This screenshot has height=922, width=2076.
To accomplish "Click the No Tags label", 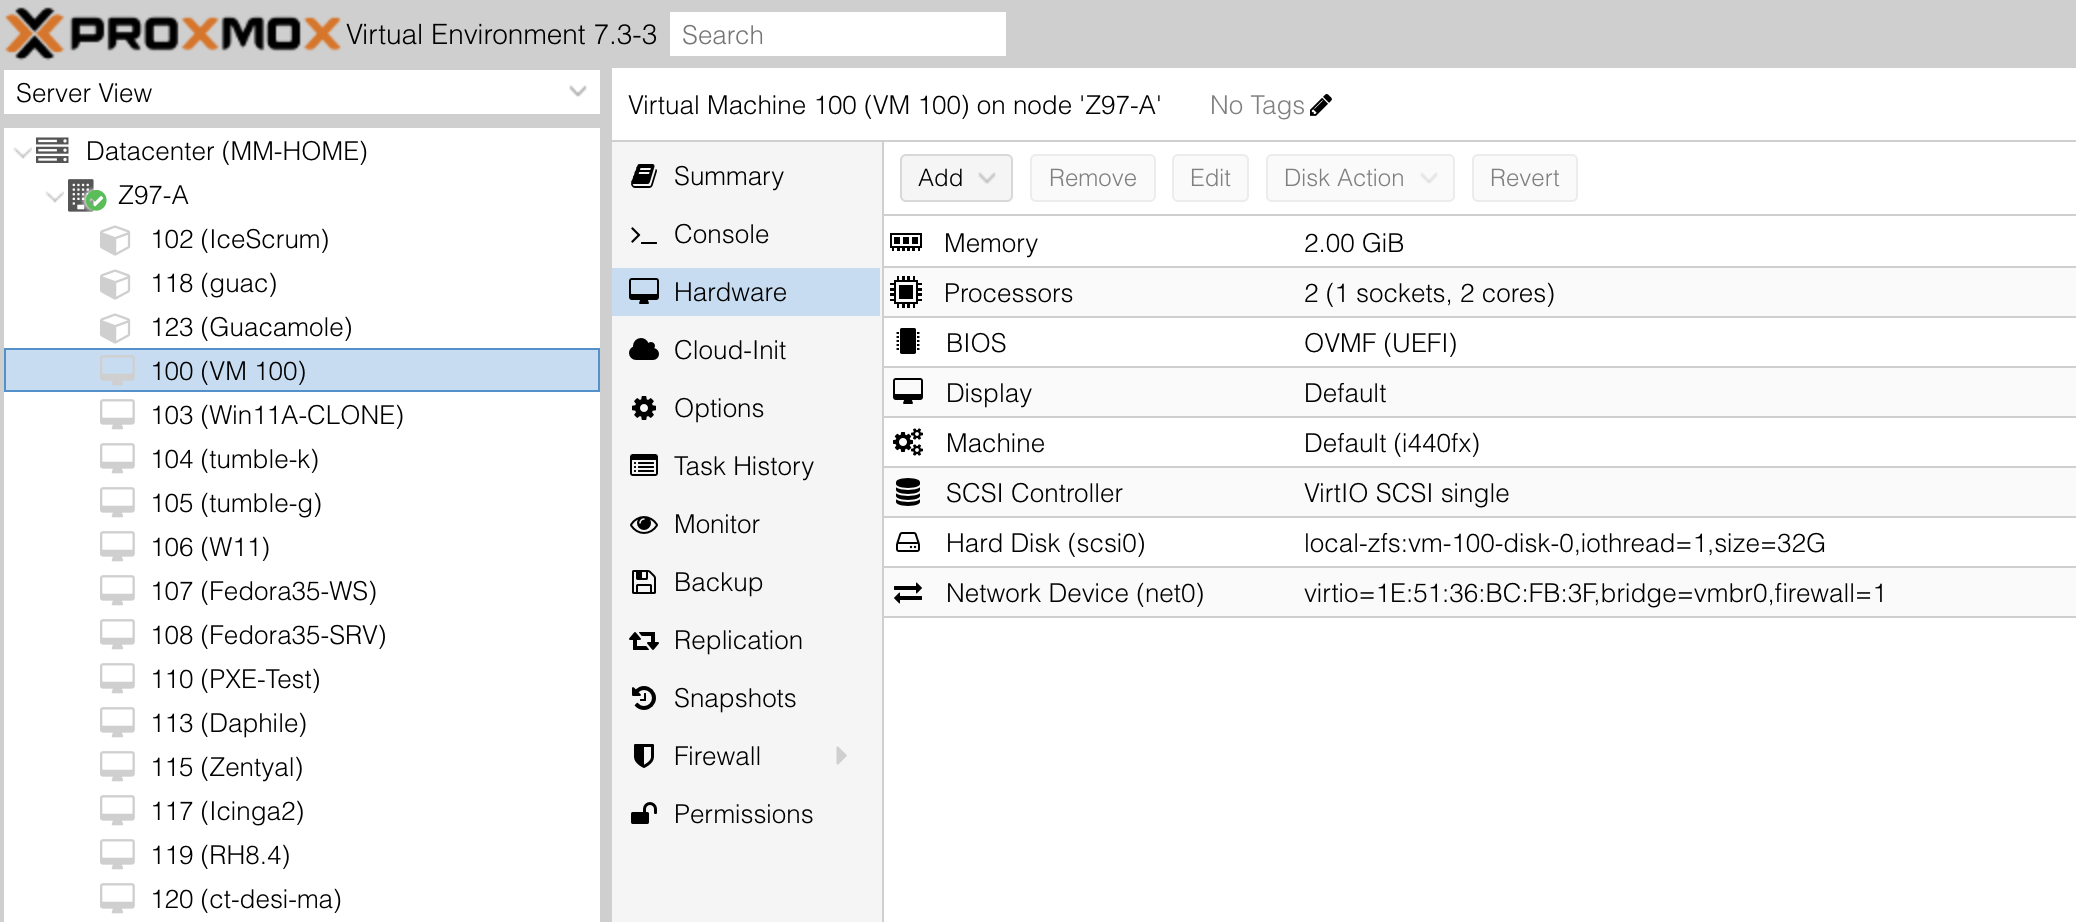I will click(x=1257, y=105).
